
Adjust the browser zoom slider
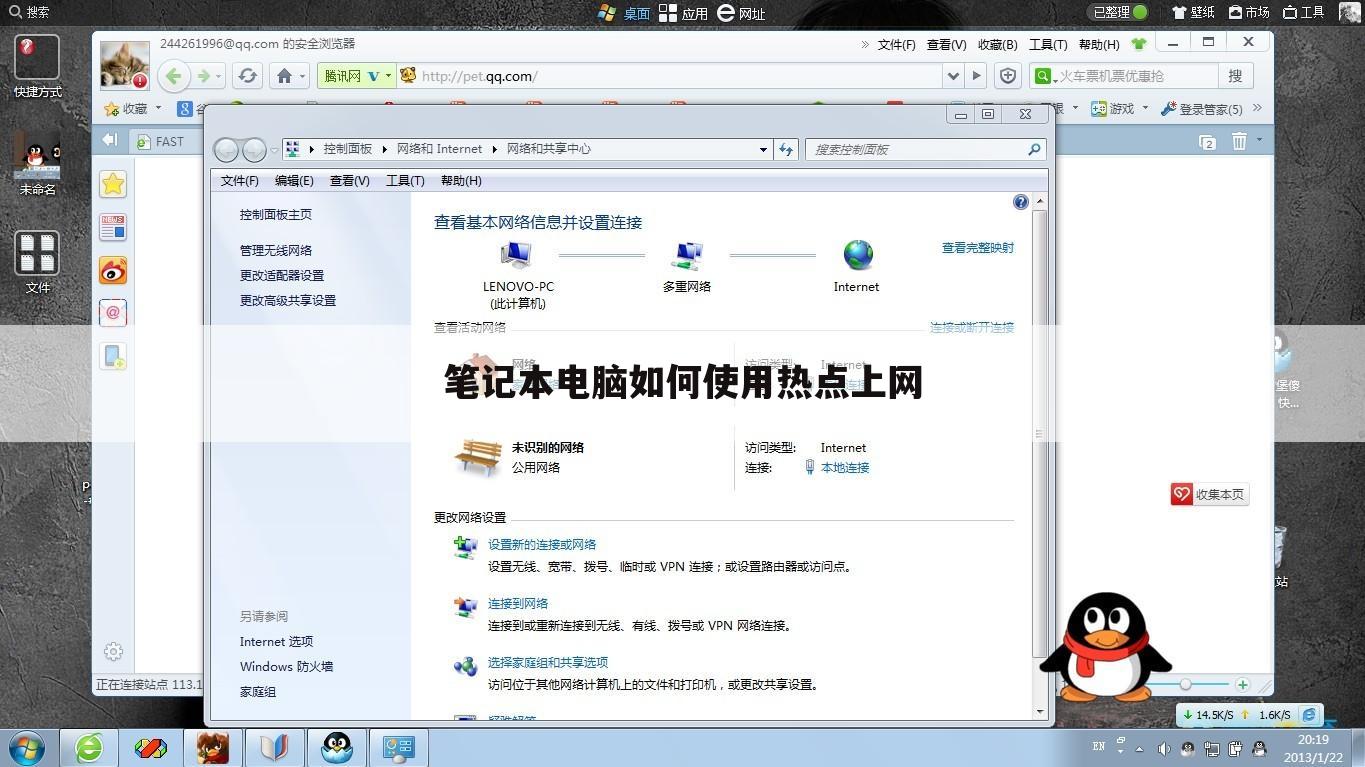pyautogui.click(x=1185, y=685)
